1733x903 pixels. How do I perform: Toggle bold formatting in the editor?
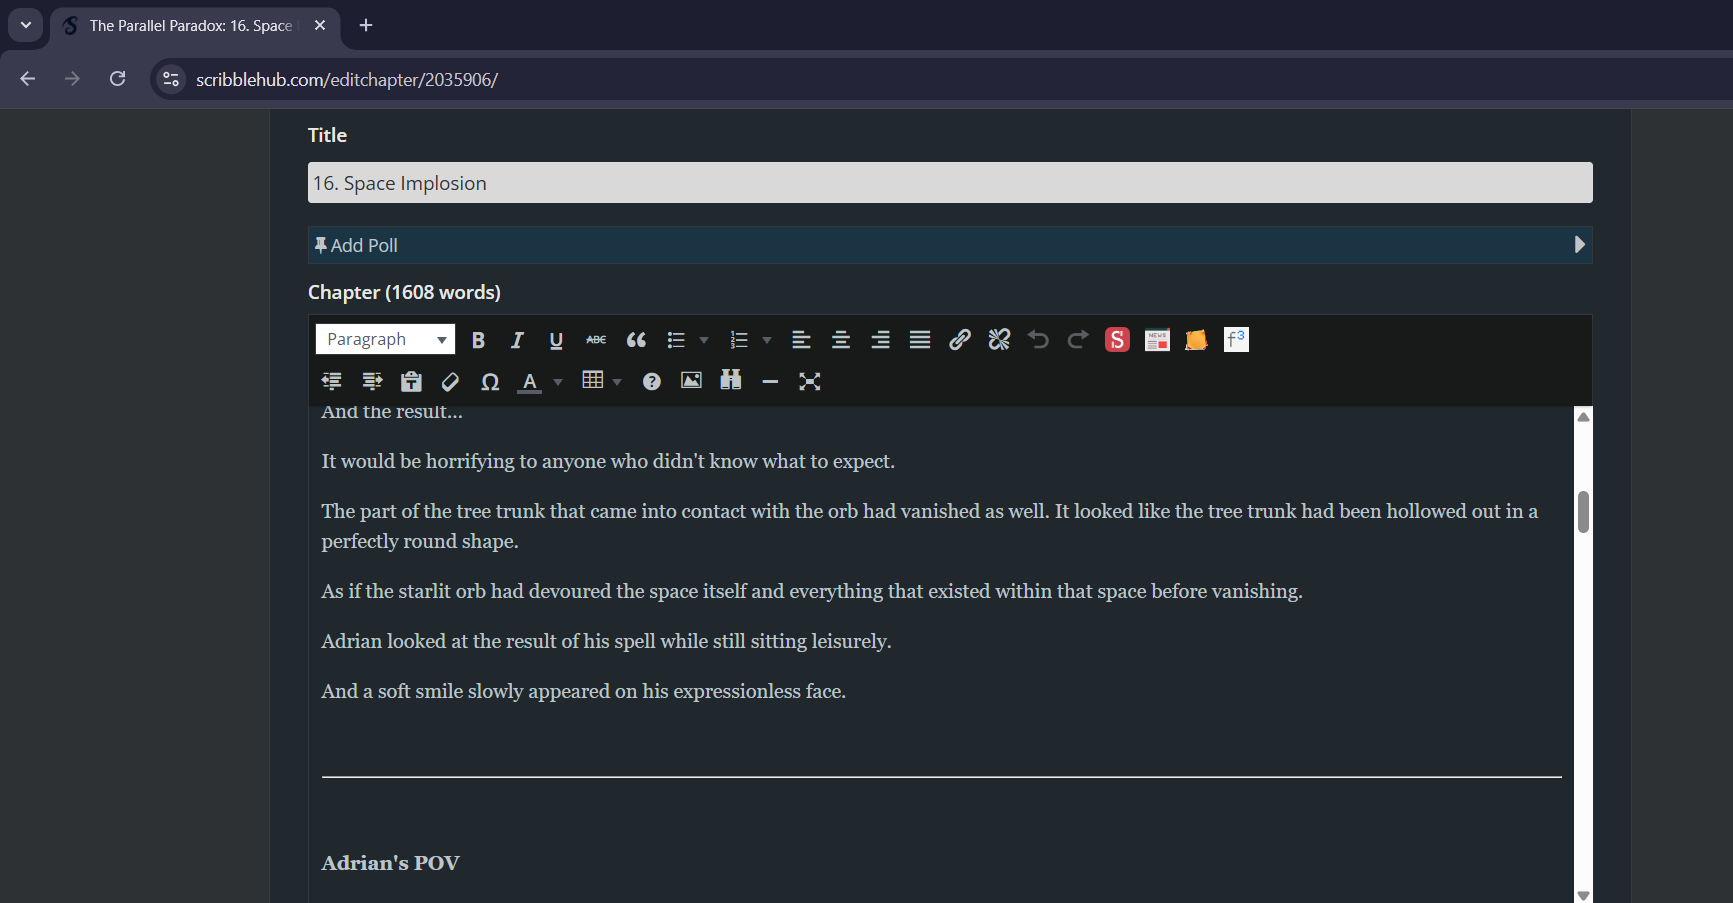pos(478,339)
